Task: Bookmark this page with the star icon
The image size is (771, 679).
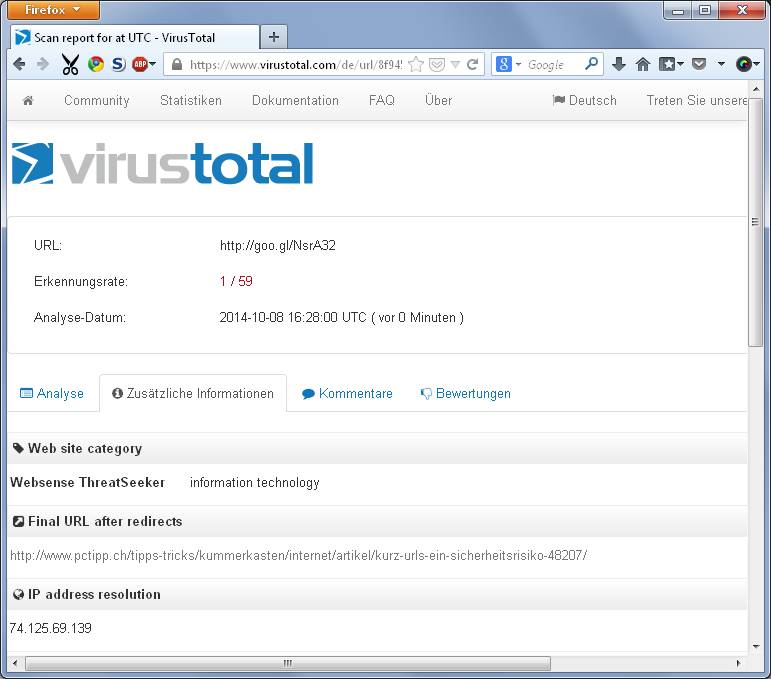Action: click(416, 64)
